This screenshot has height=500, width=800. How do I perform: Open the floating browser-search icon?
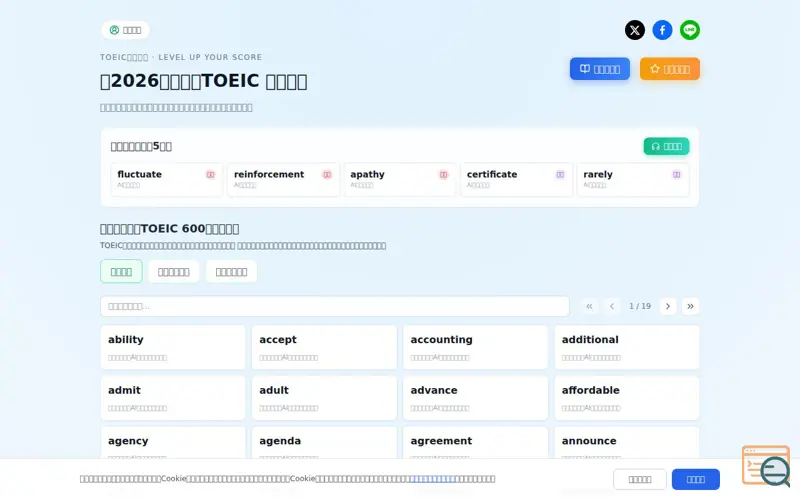766,466
